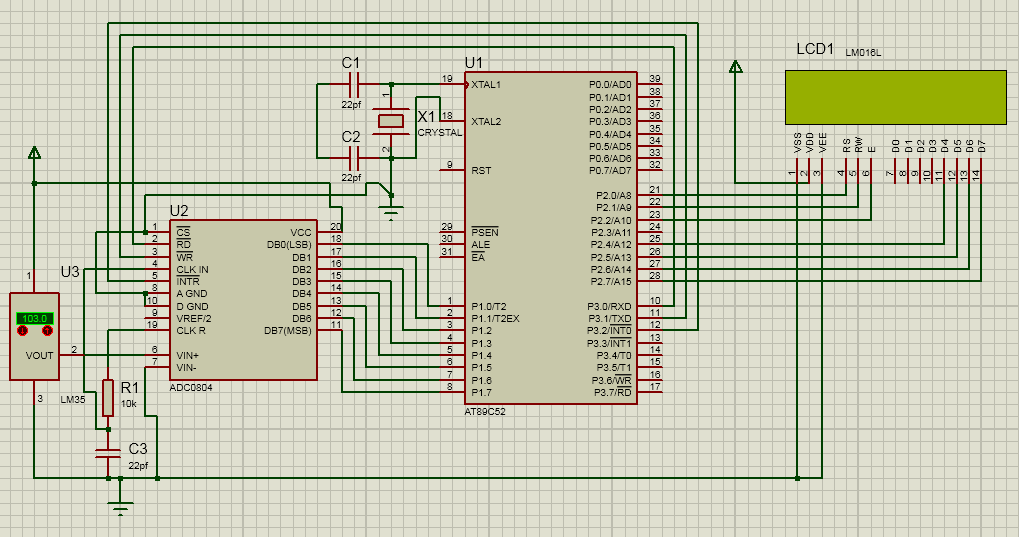Click the ground symbol under the crystal
Image resolution: width=1019 pixels, height=537 pixels.
(x=391, y=211)
